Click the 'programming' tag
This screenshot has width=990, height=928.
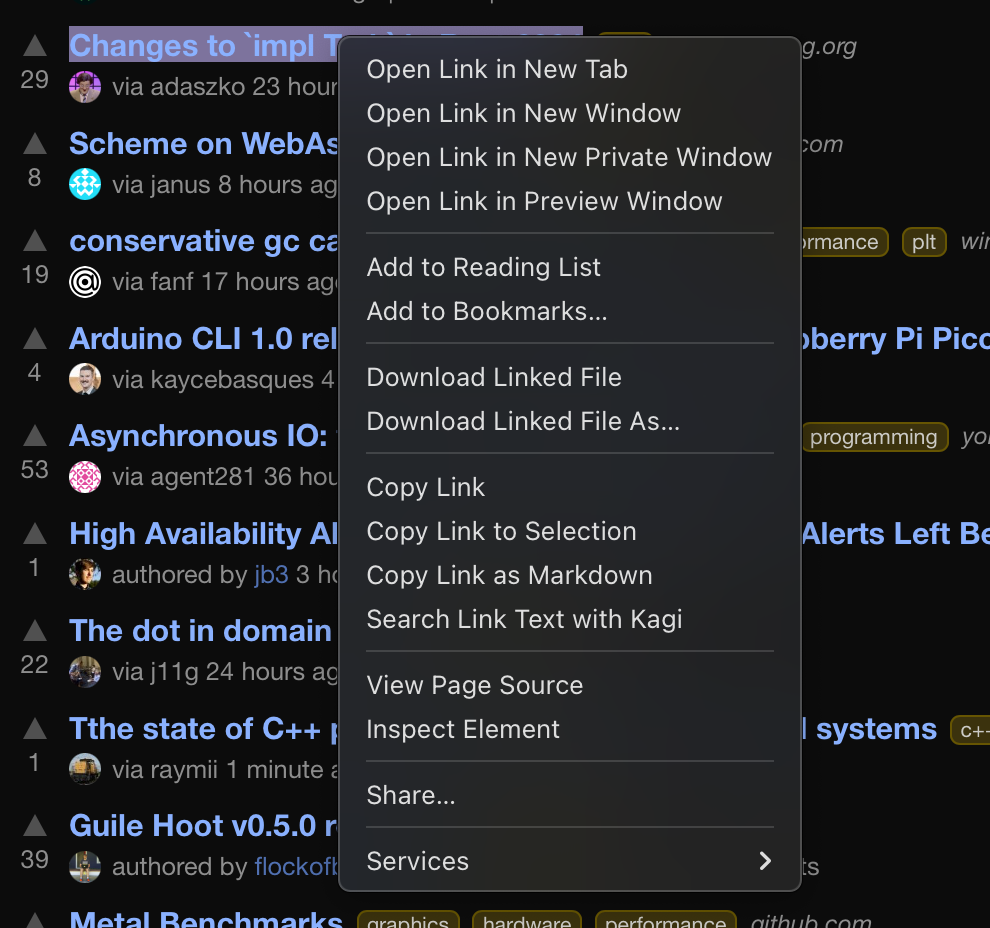873,437
